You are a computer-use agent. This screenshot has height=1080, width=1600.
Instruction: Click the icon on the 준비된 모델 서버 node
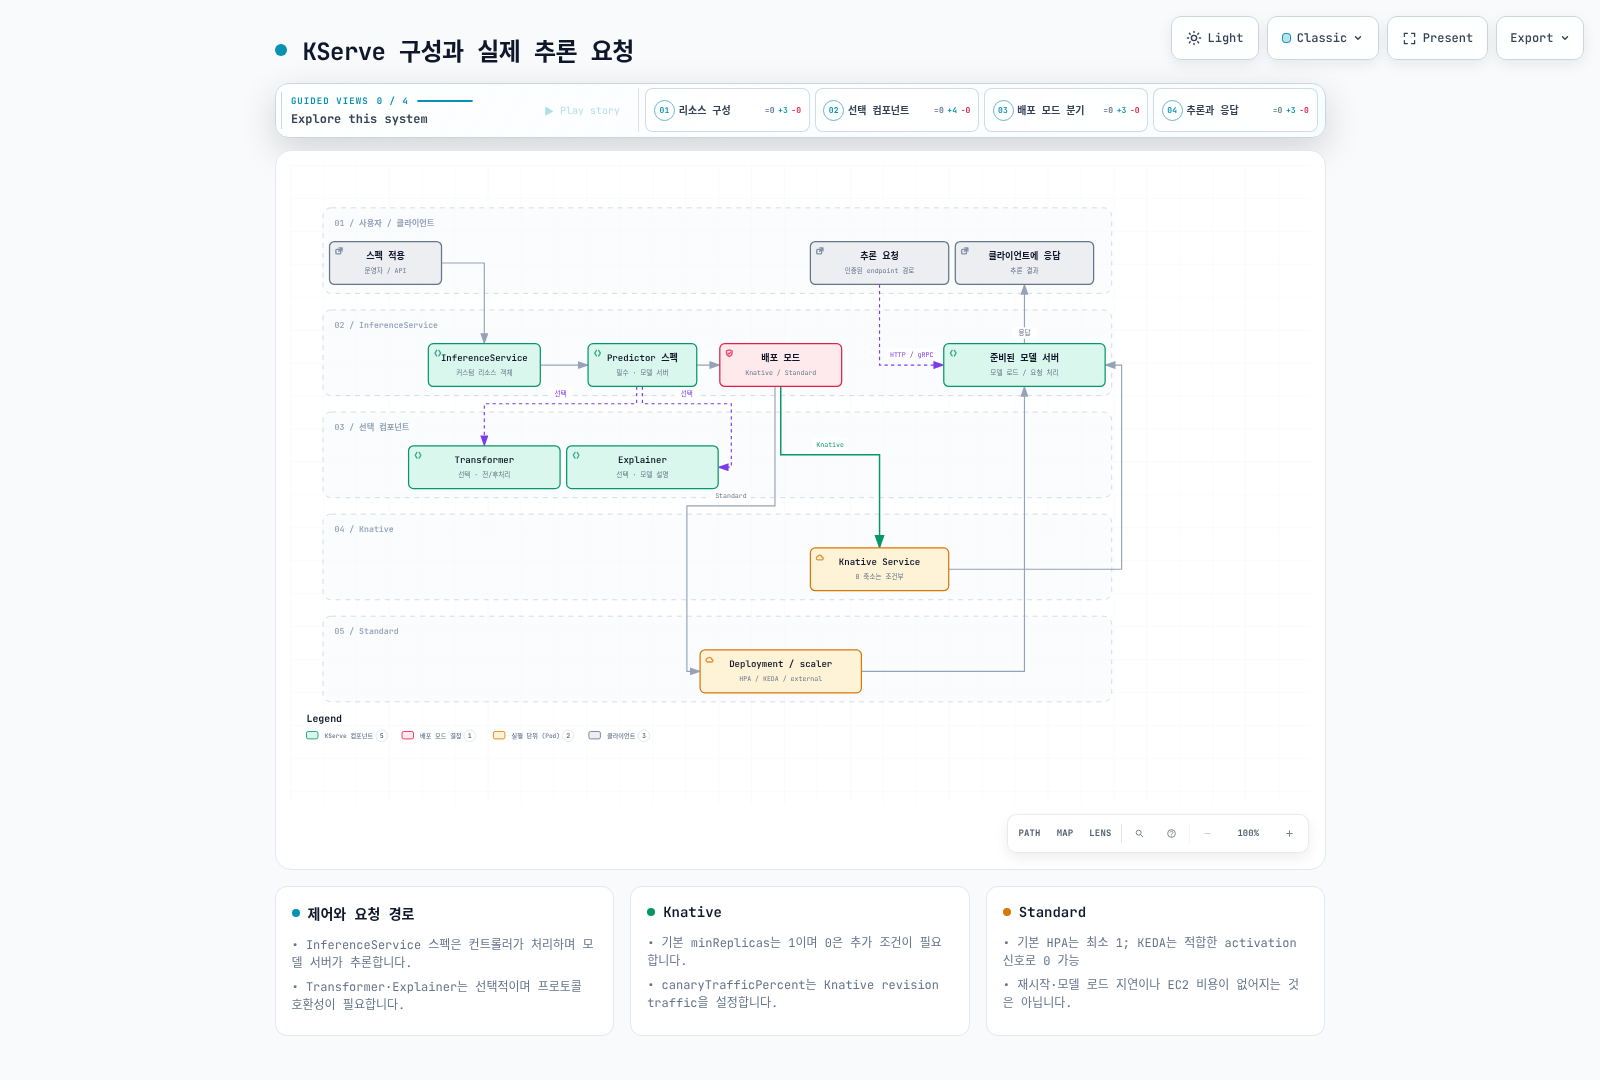954,354
